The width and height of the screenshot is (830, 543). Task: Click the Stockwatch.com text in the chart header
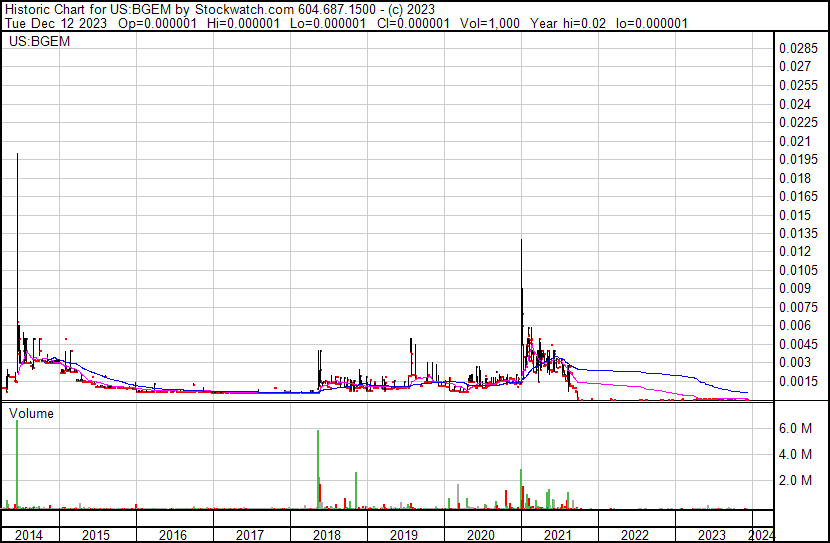(x=245, y=9)
